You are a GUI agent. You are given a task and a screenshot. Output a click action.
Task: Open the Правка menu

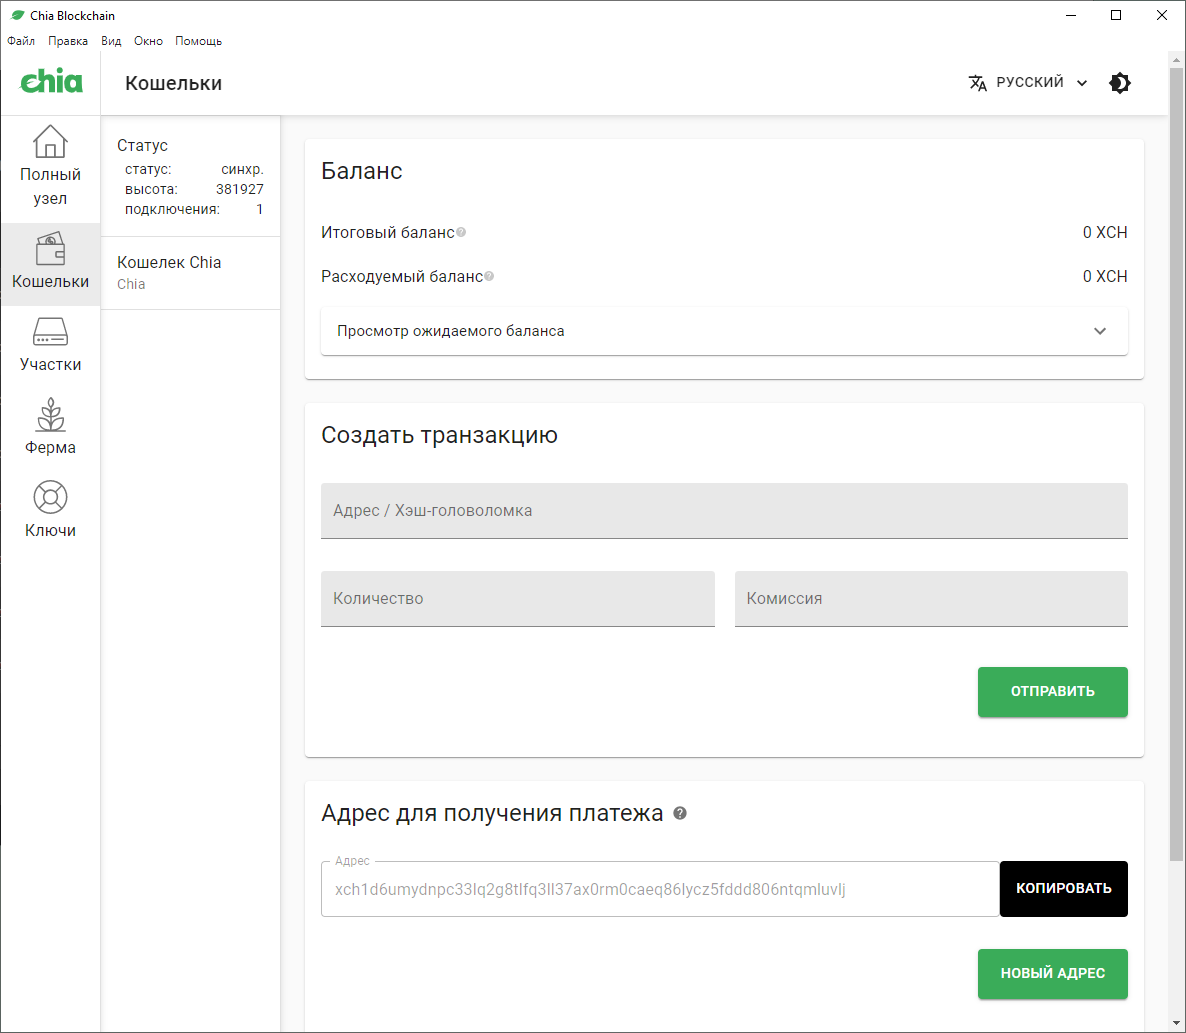coord(67,41)
